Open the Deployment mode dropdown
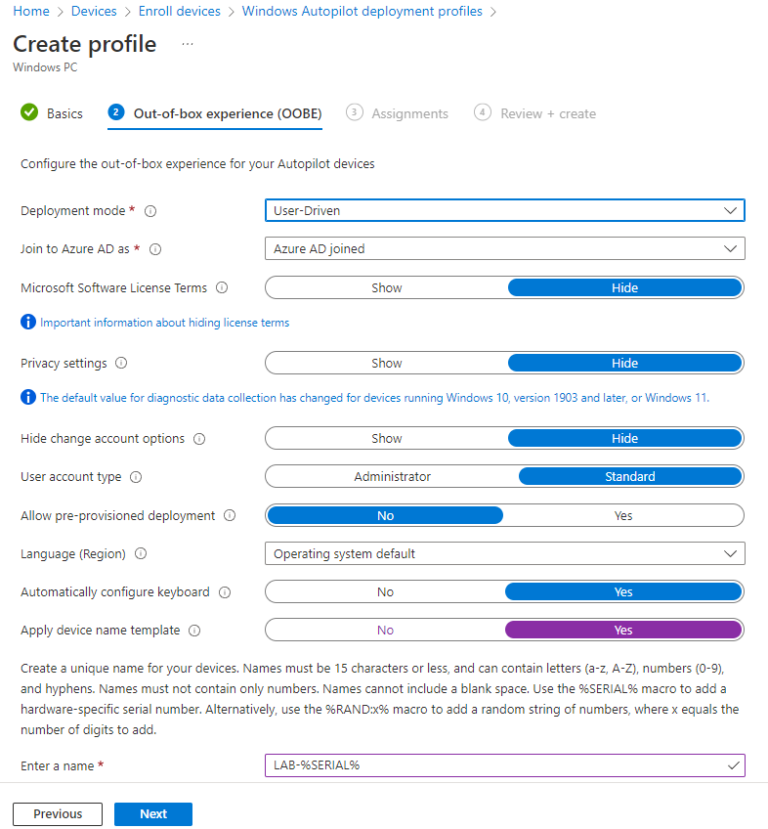 click(504, 211)
